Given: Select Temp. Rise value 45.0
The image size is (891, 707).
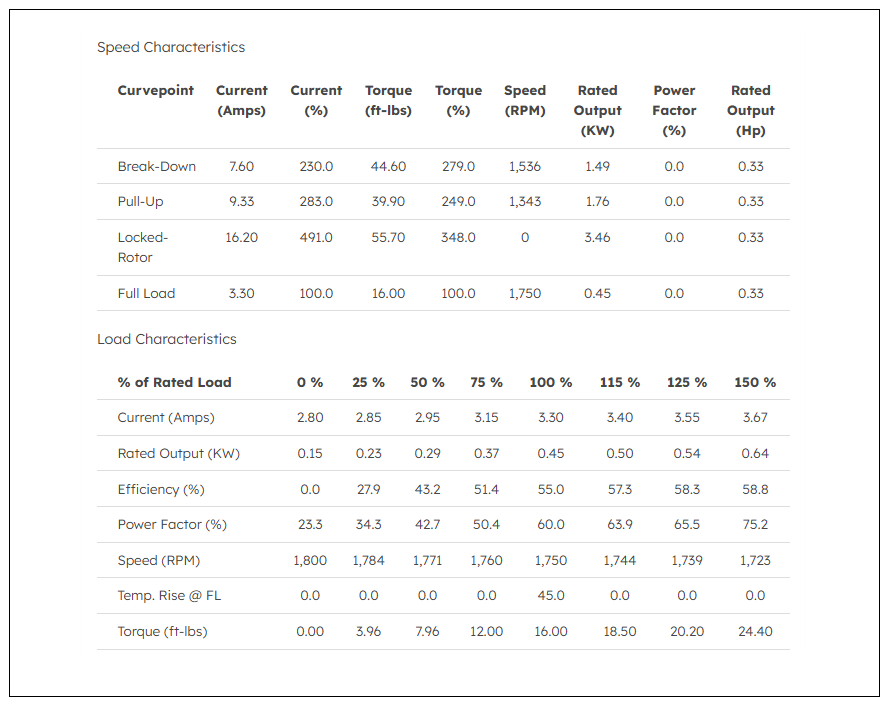Looking at the screenshot, I should click(x=551, y=596).
